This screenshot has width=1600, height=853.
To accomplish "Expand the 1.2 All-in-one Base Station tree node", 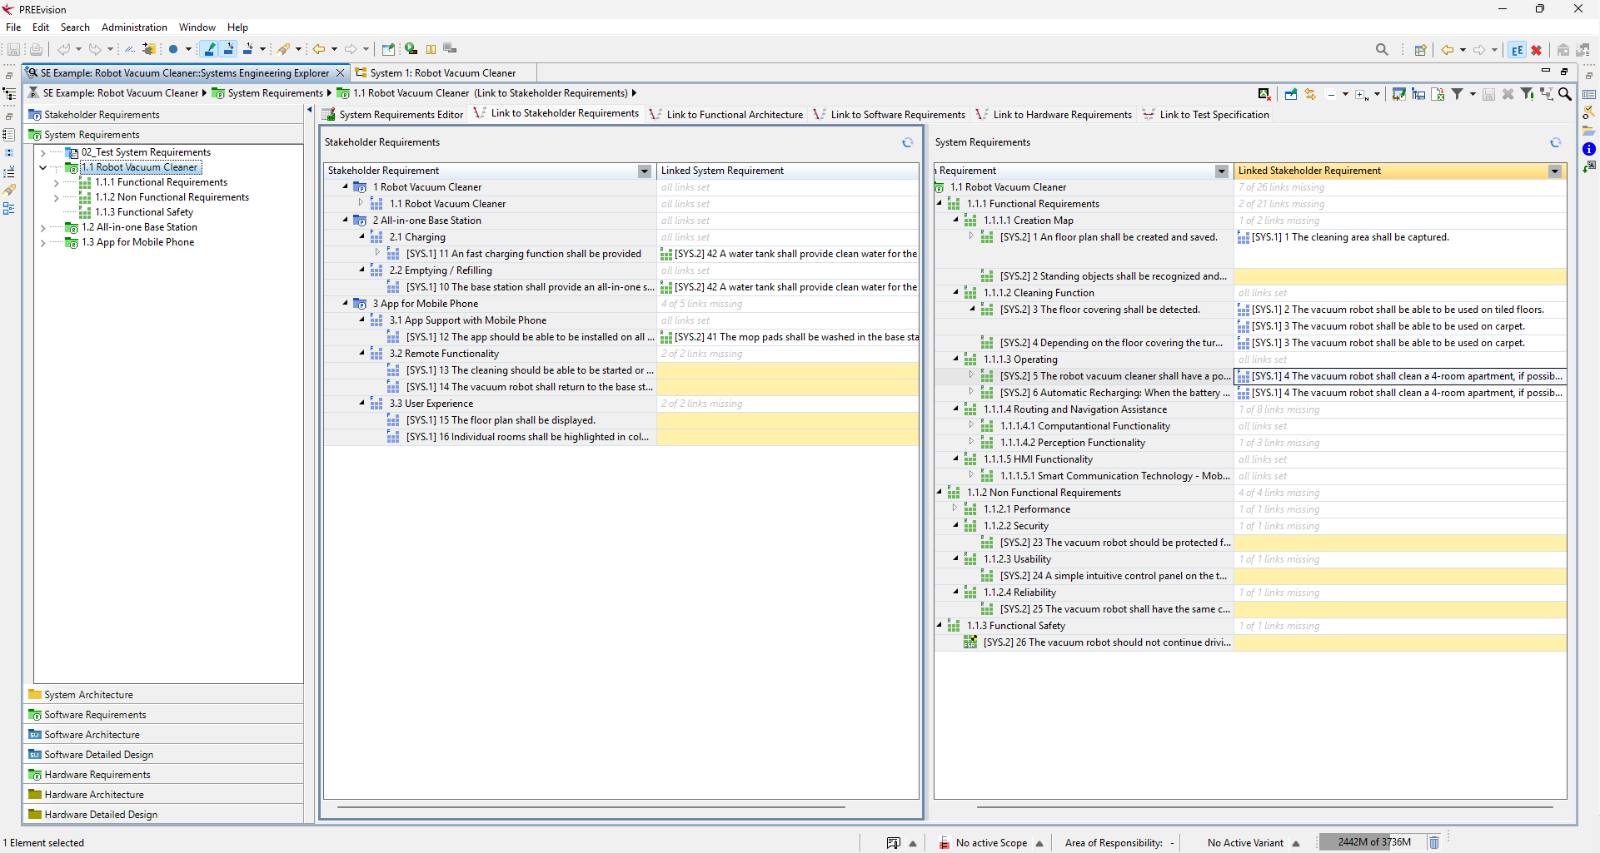I will [43, 228].
